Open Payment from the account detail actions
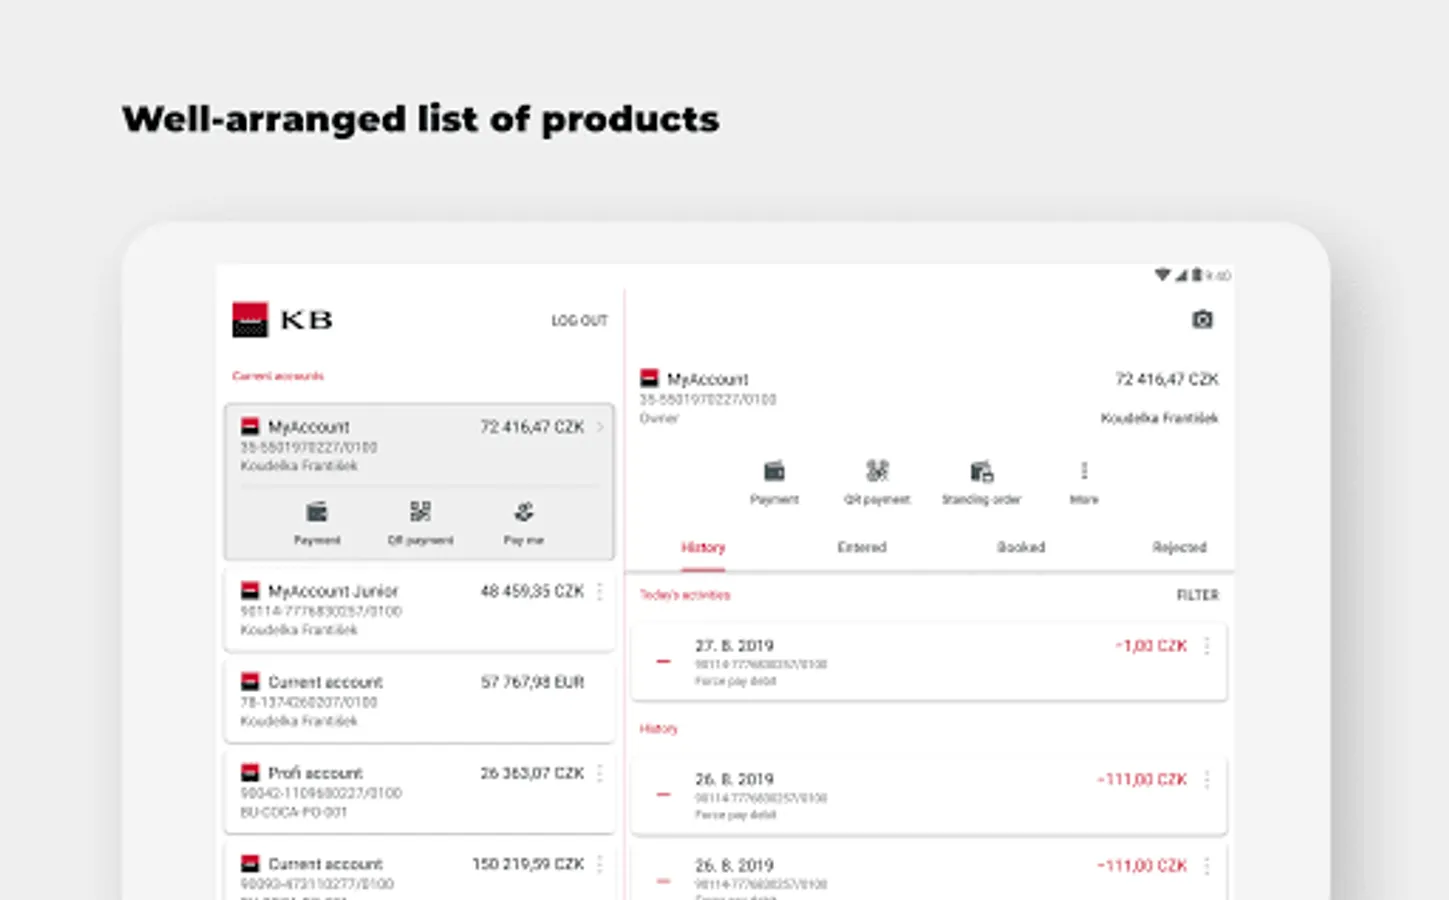 click(774, 472)
